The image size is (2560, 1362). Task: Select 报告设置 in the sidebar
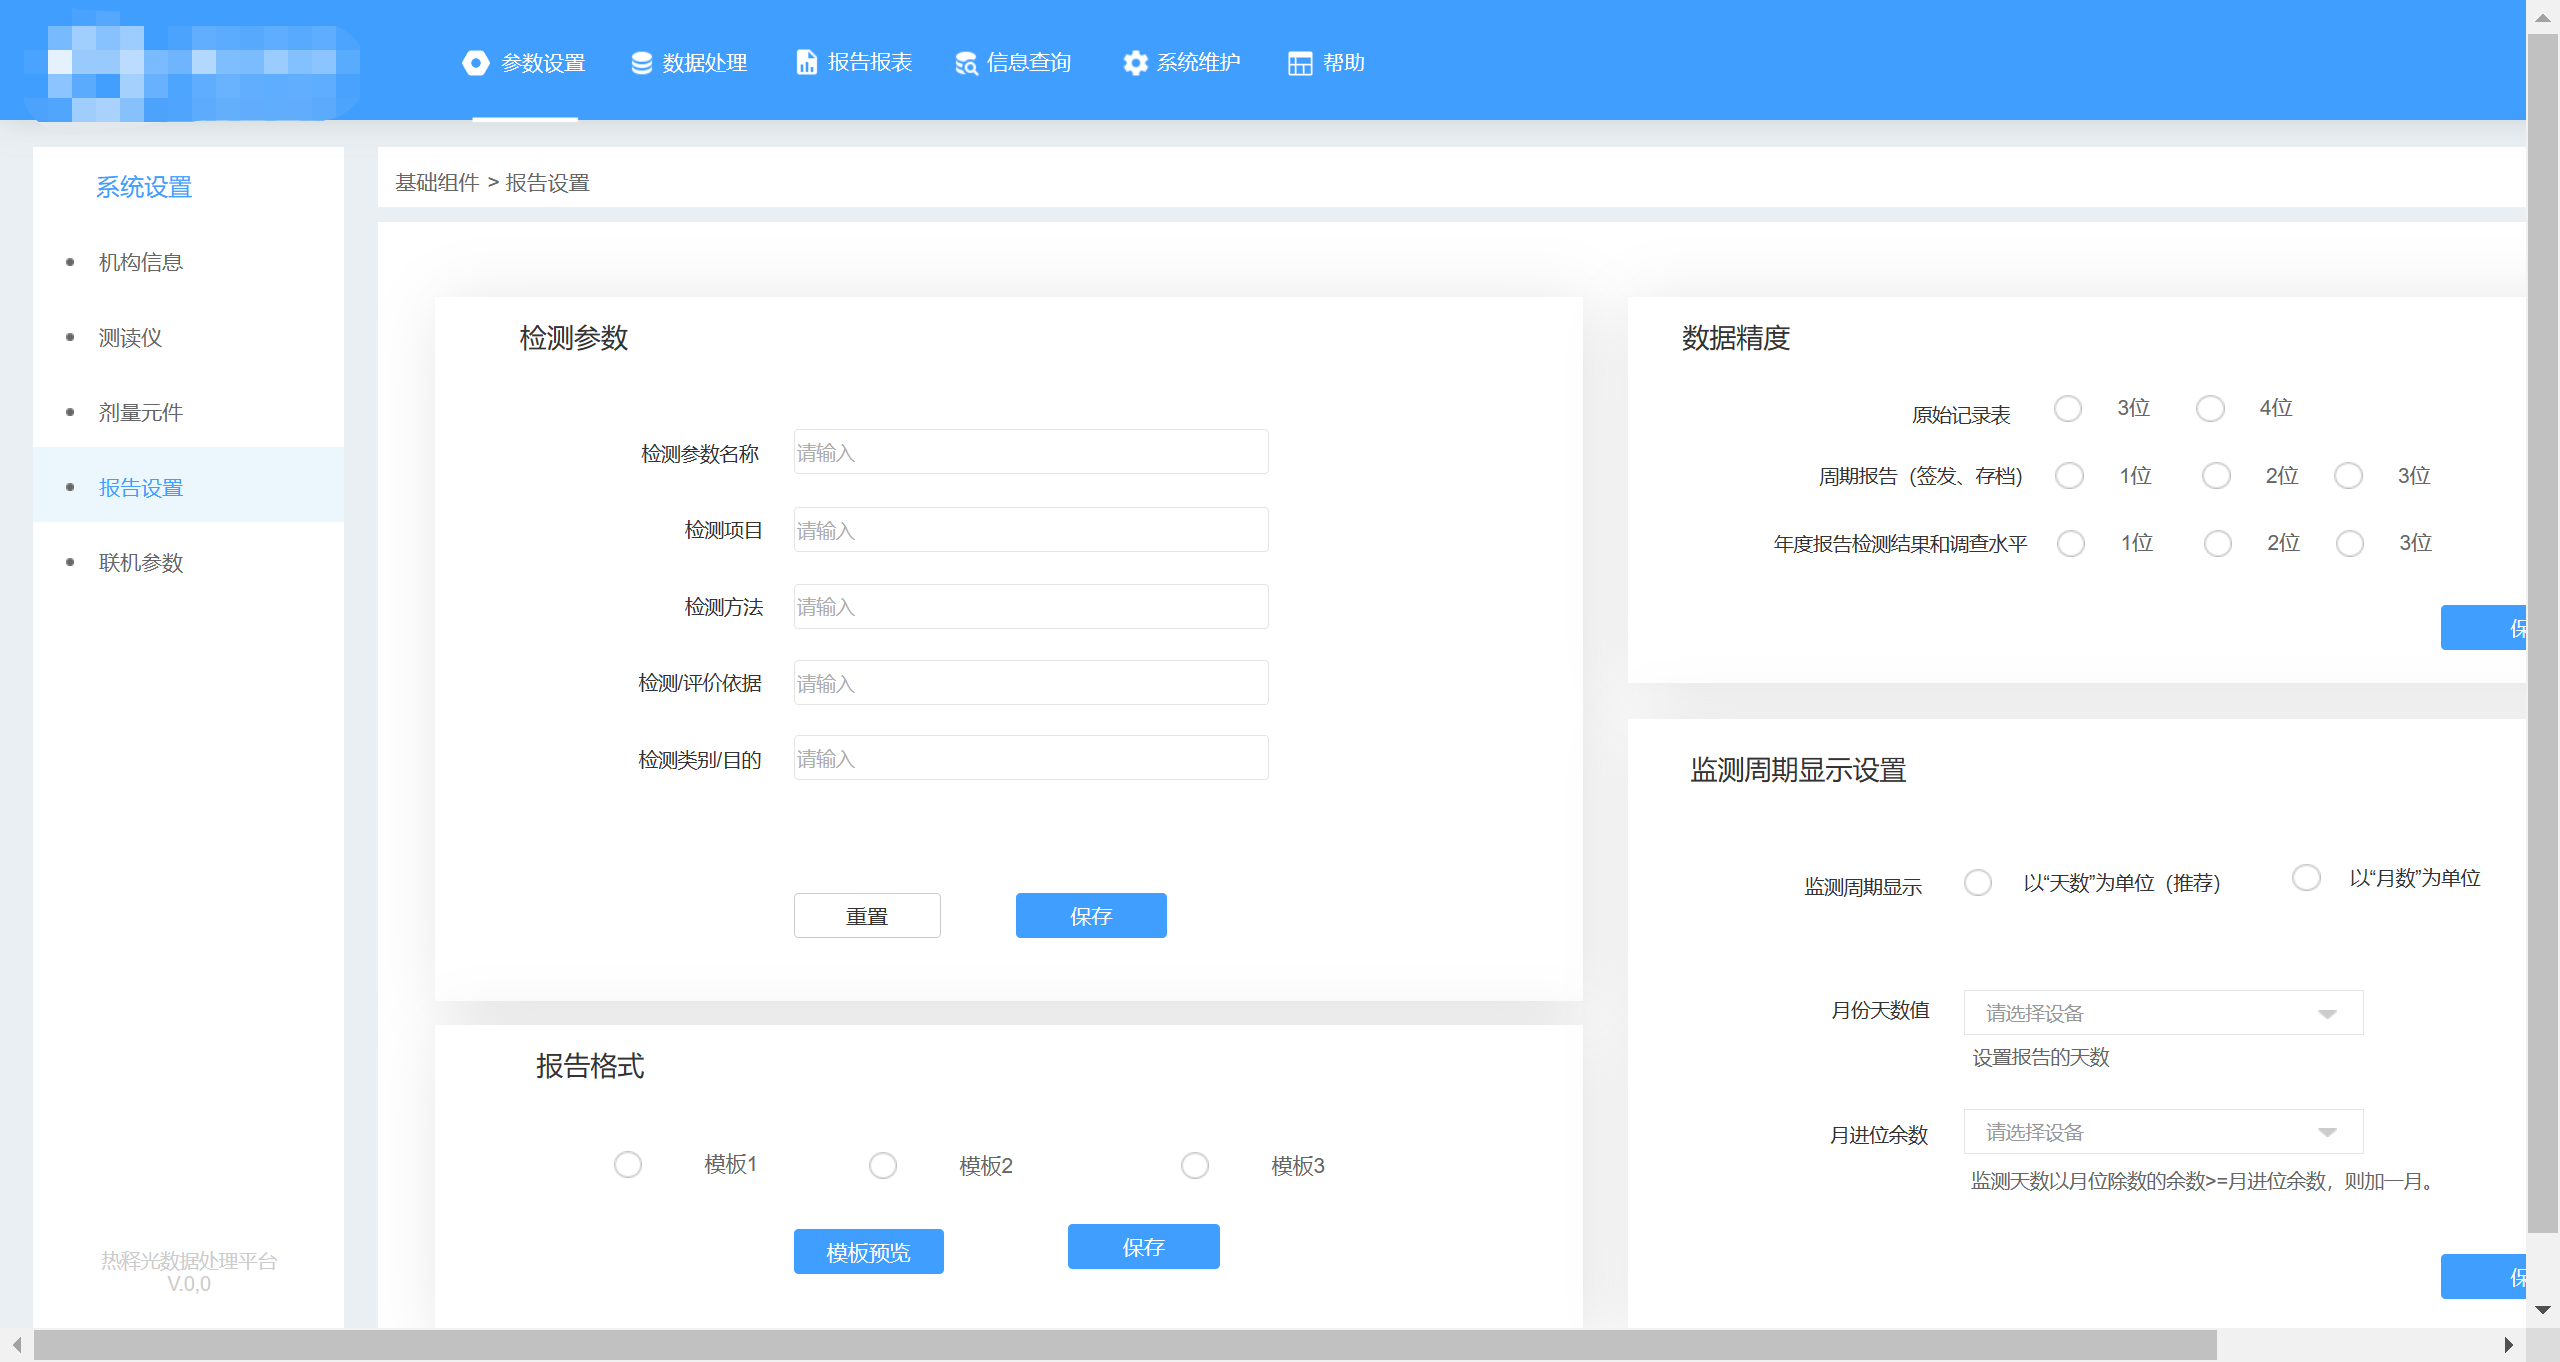(x=188, y=487)
